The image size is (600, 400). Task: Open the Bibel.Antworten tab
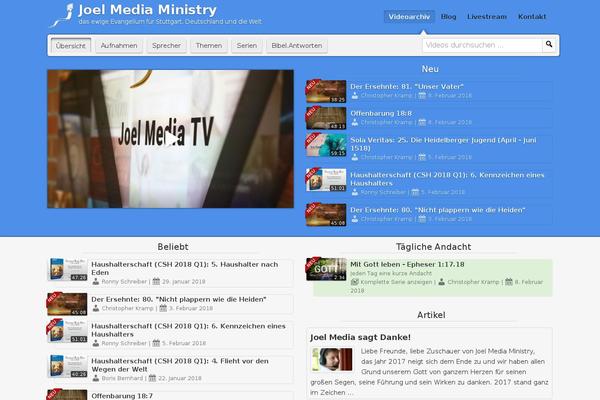pos(297,46)
